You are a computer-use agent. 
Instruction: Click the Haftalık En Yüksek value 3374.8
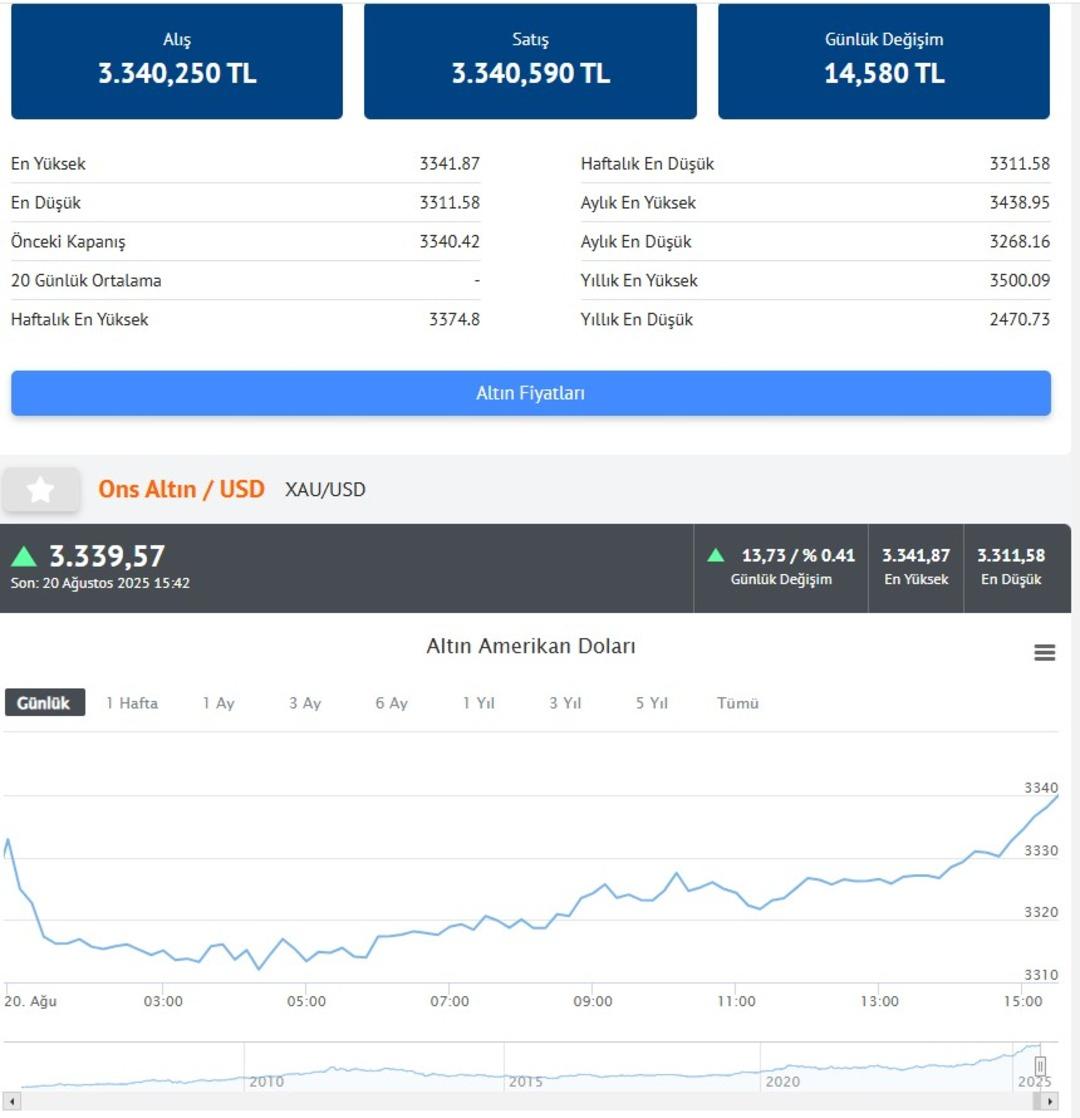454,319
